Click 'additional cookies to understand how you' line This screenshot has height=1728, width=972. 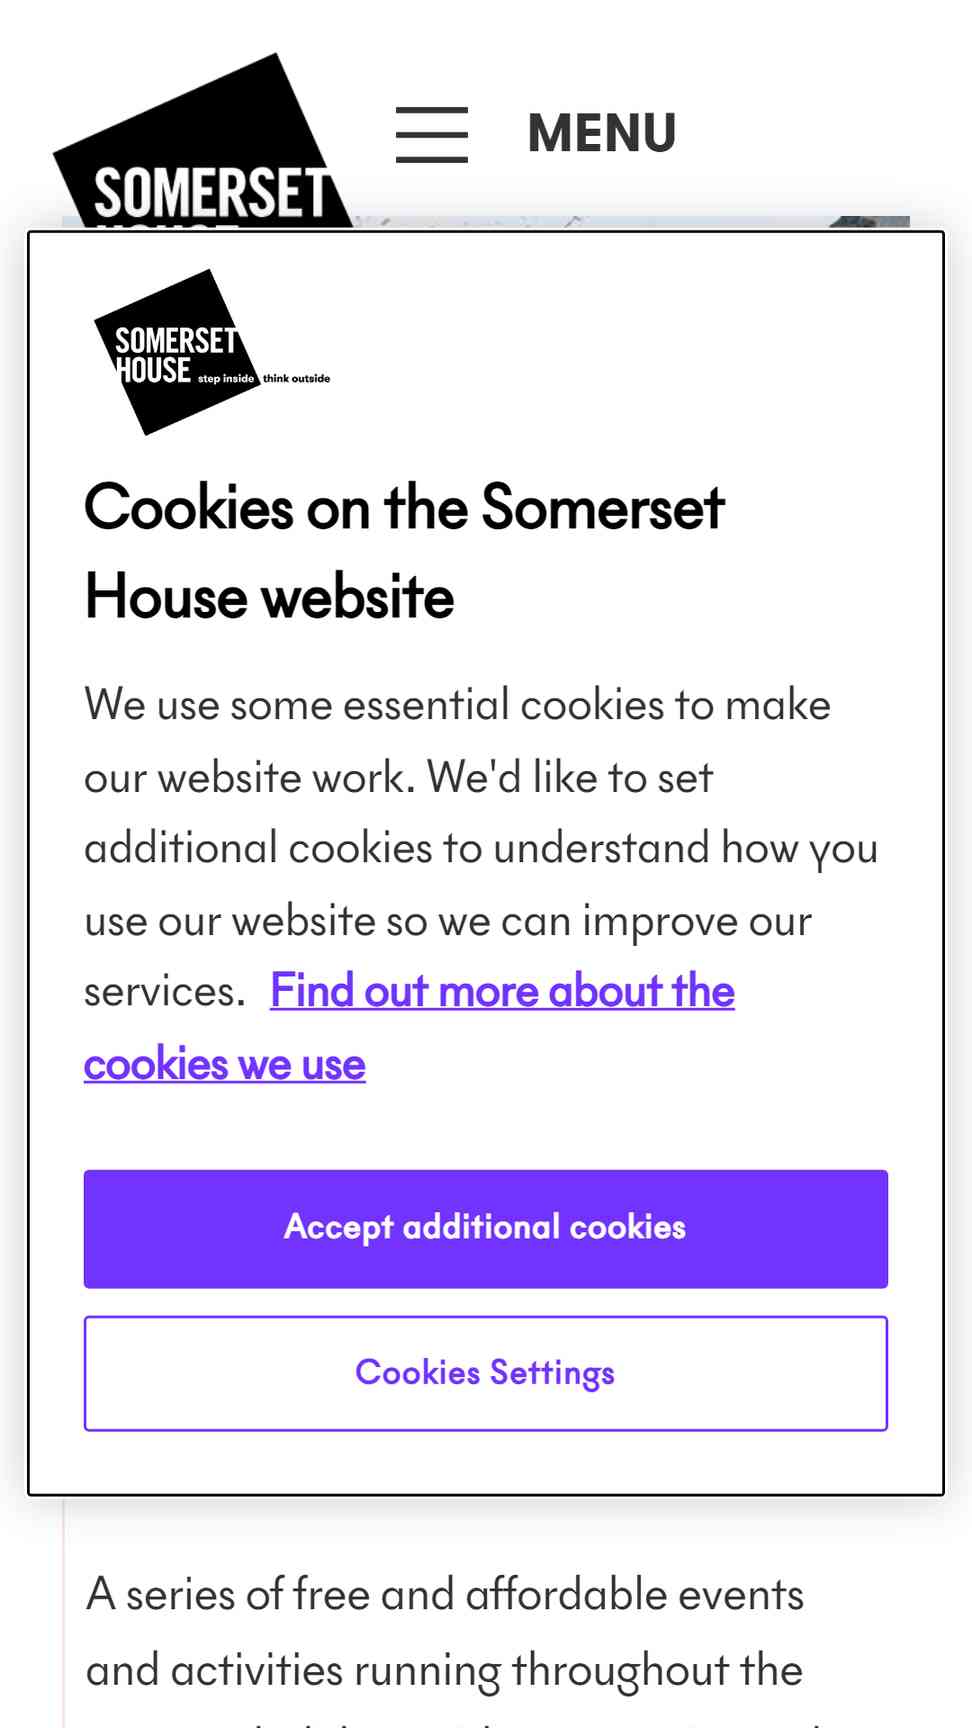(x=481, y=848)
